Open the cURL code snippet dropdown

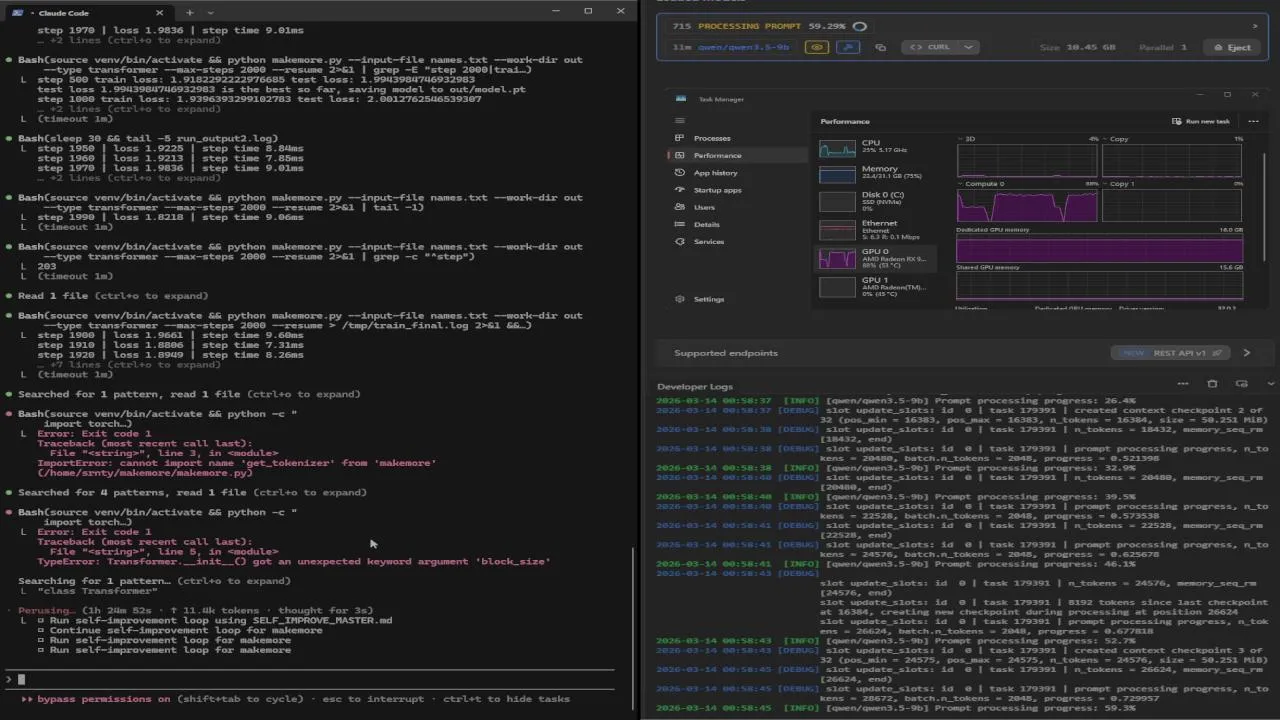(x=968, y=47)
